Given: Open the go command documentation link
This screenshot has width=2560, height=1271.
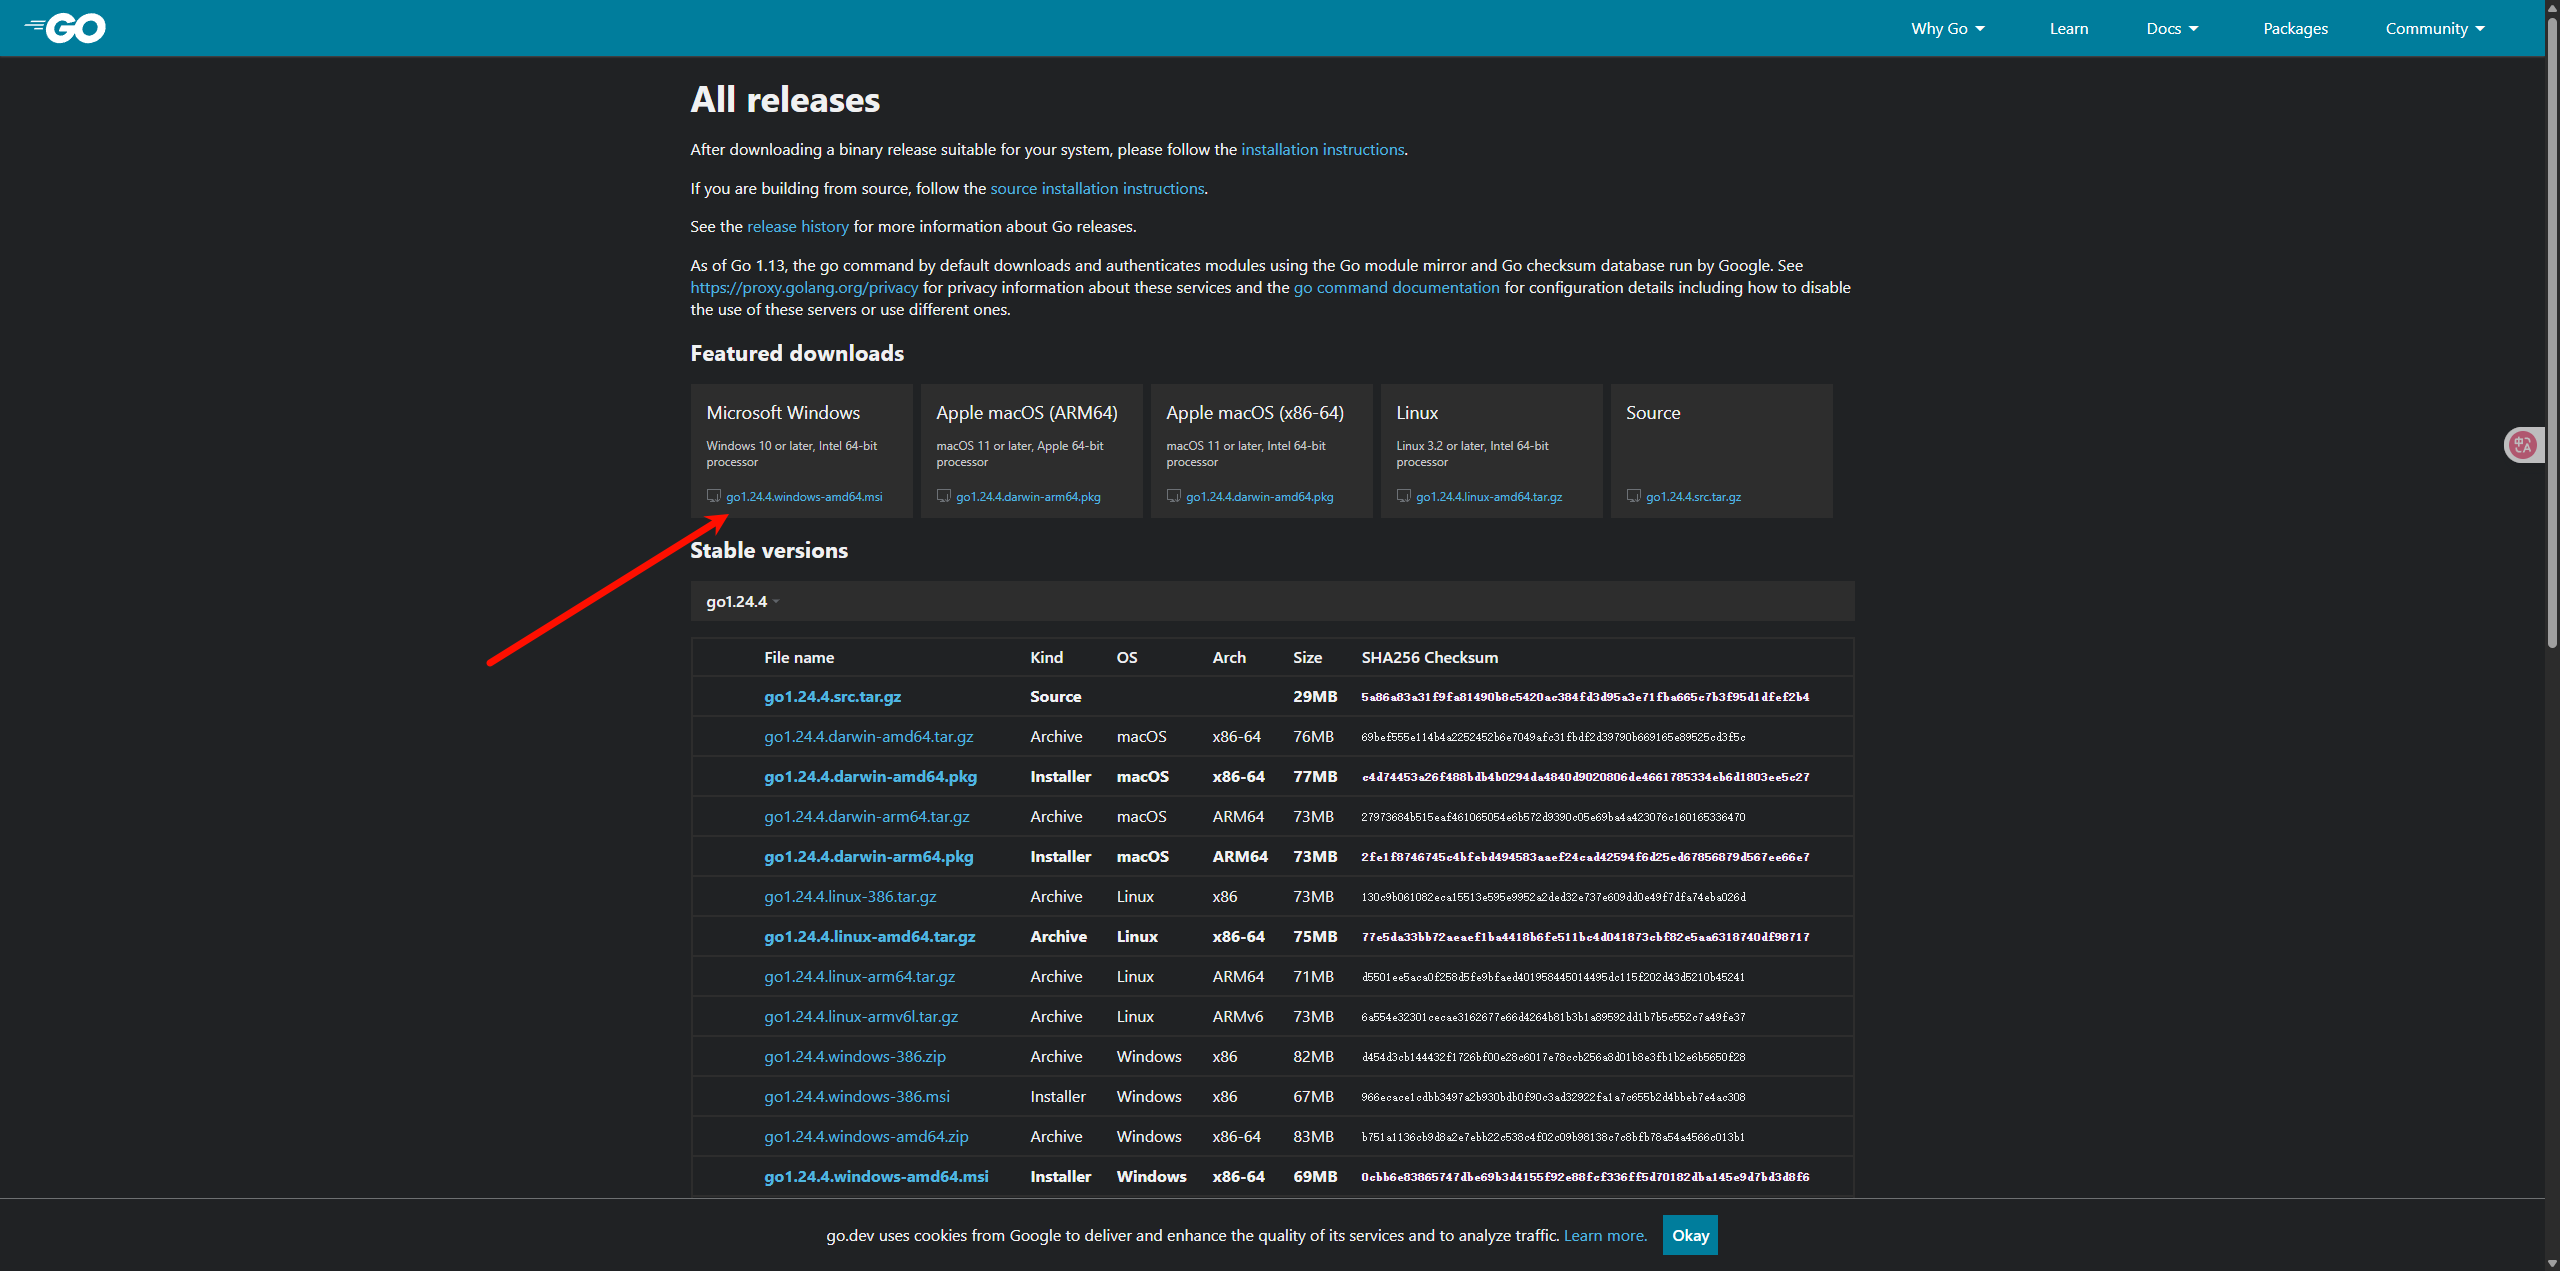Looking at the screenshot, I should click(x=1396, y=287).
